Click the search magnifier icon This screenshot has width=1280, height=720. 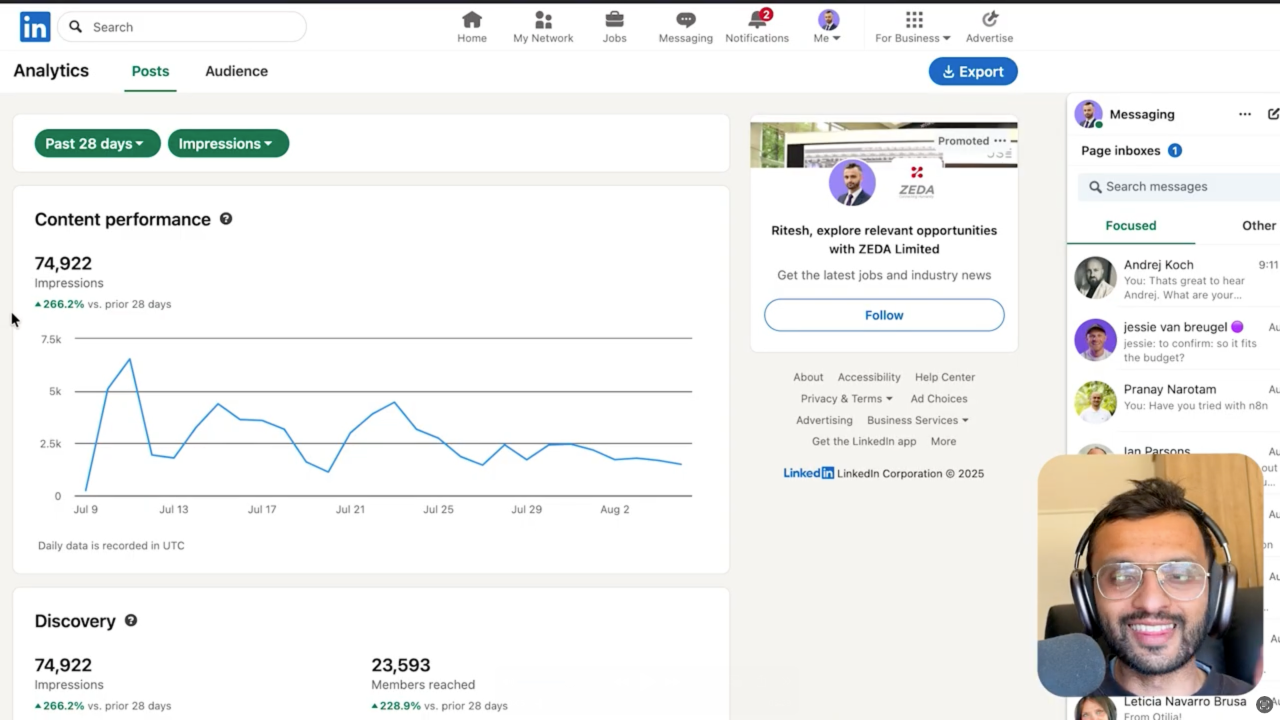[75, 27]
